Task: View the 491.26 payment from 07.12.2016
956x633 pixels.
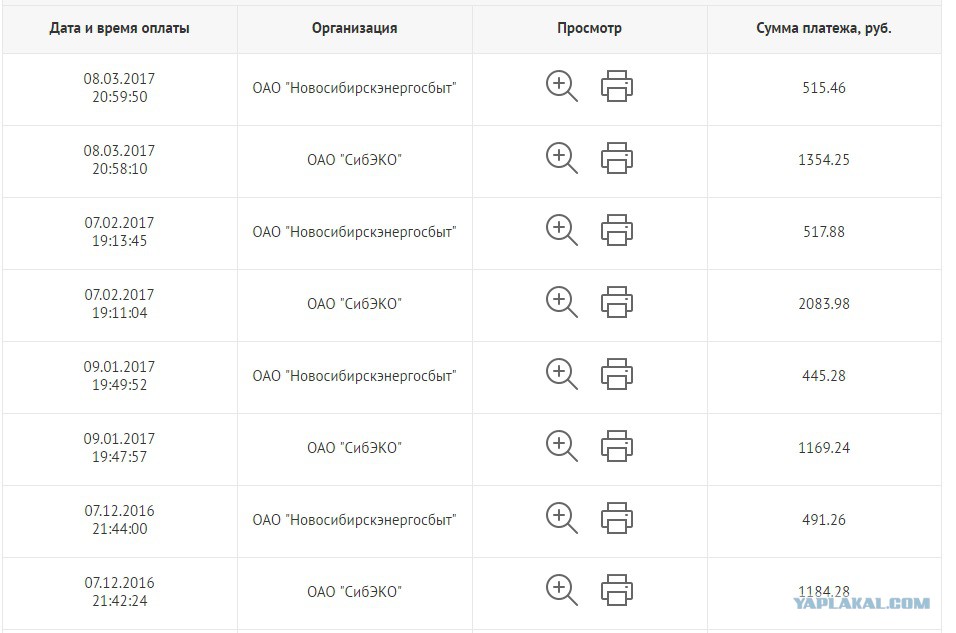Action: 562,518
